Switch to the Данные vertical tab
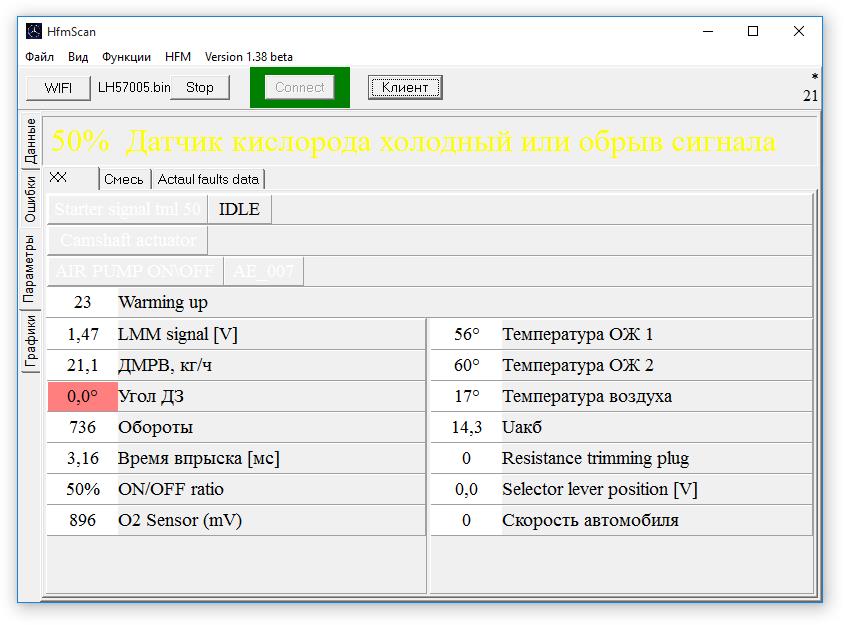844x625 pixels. point(31,141)
